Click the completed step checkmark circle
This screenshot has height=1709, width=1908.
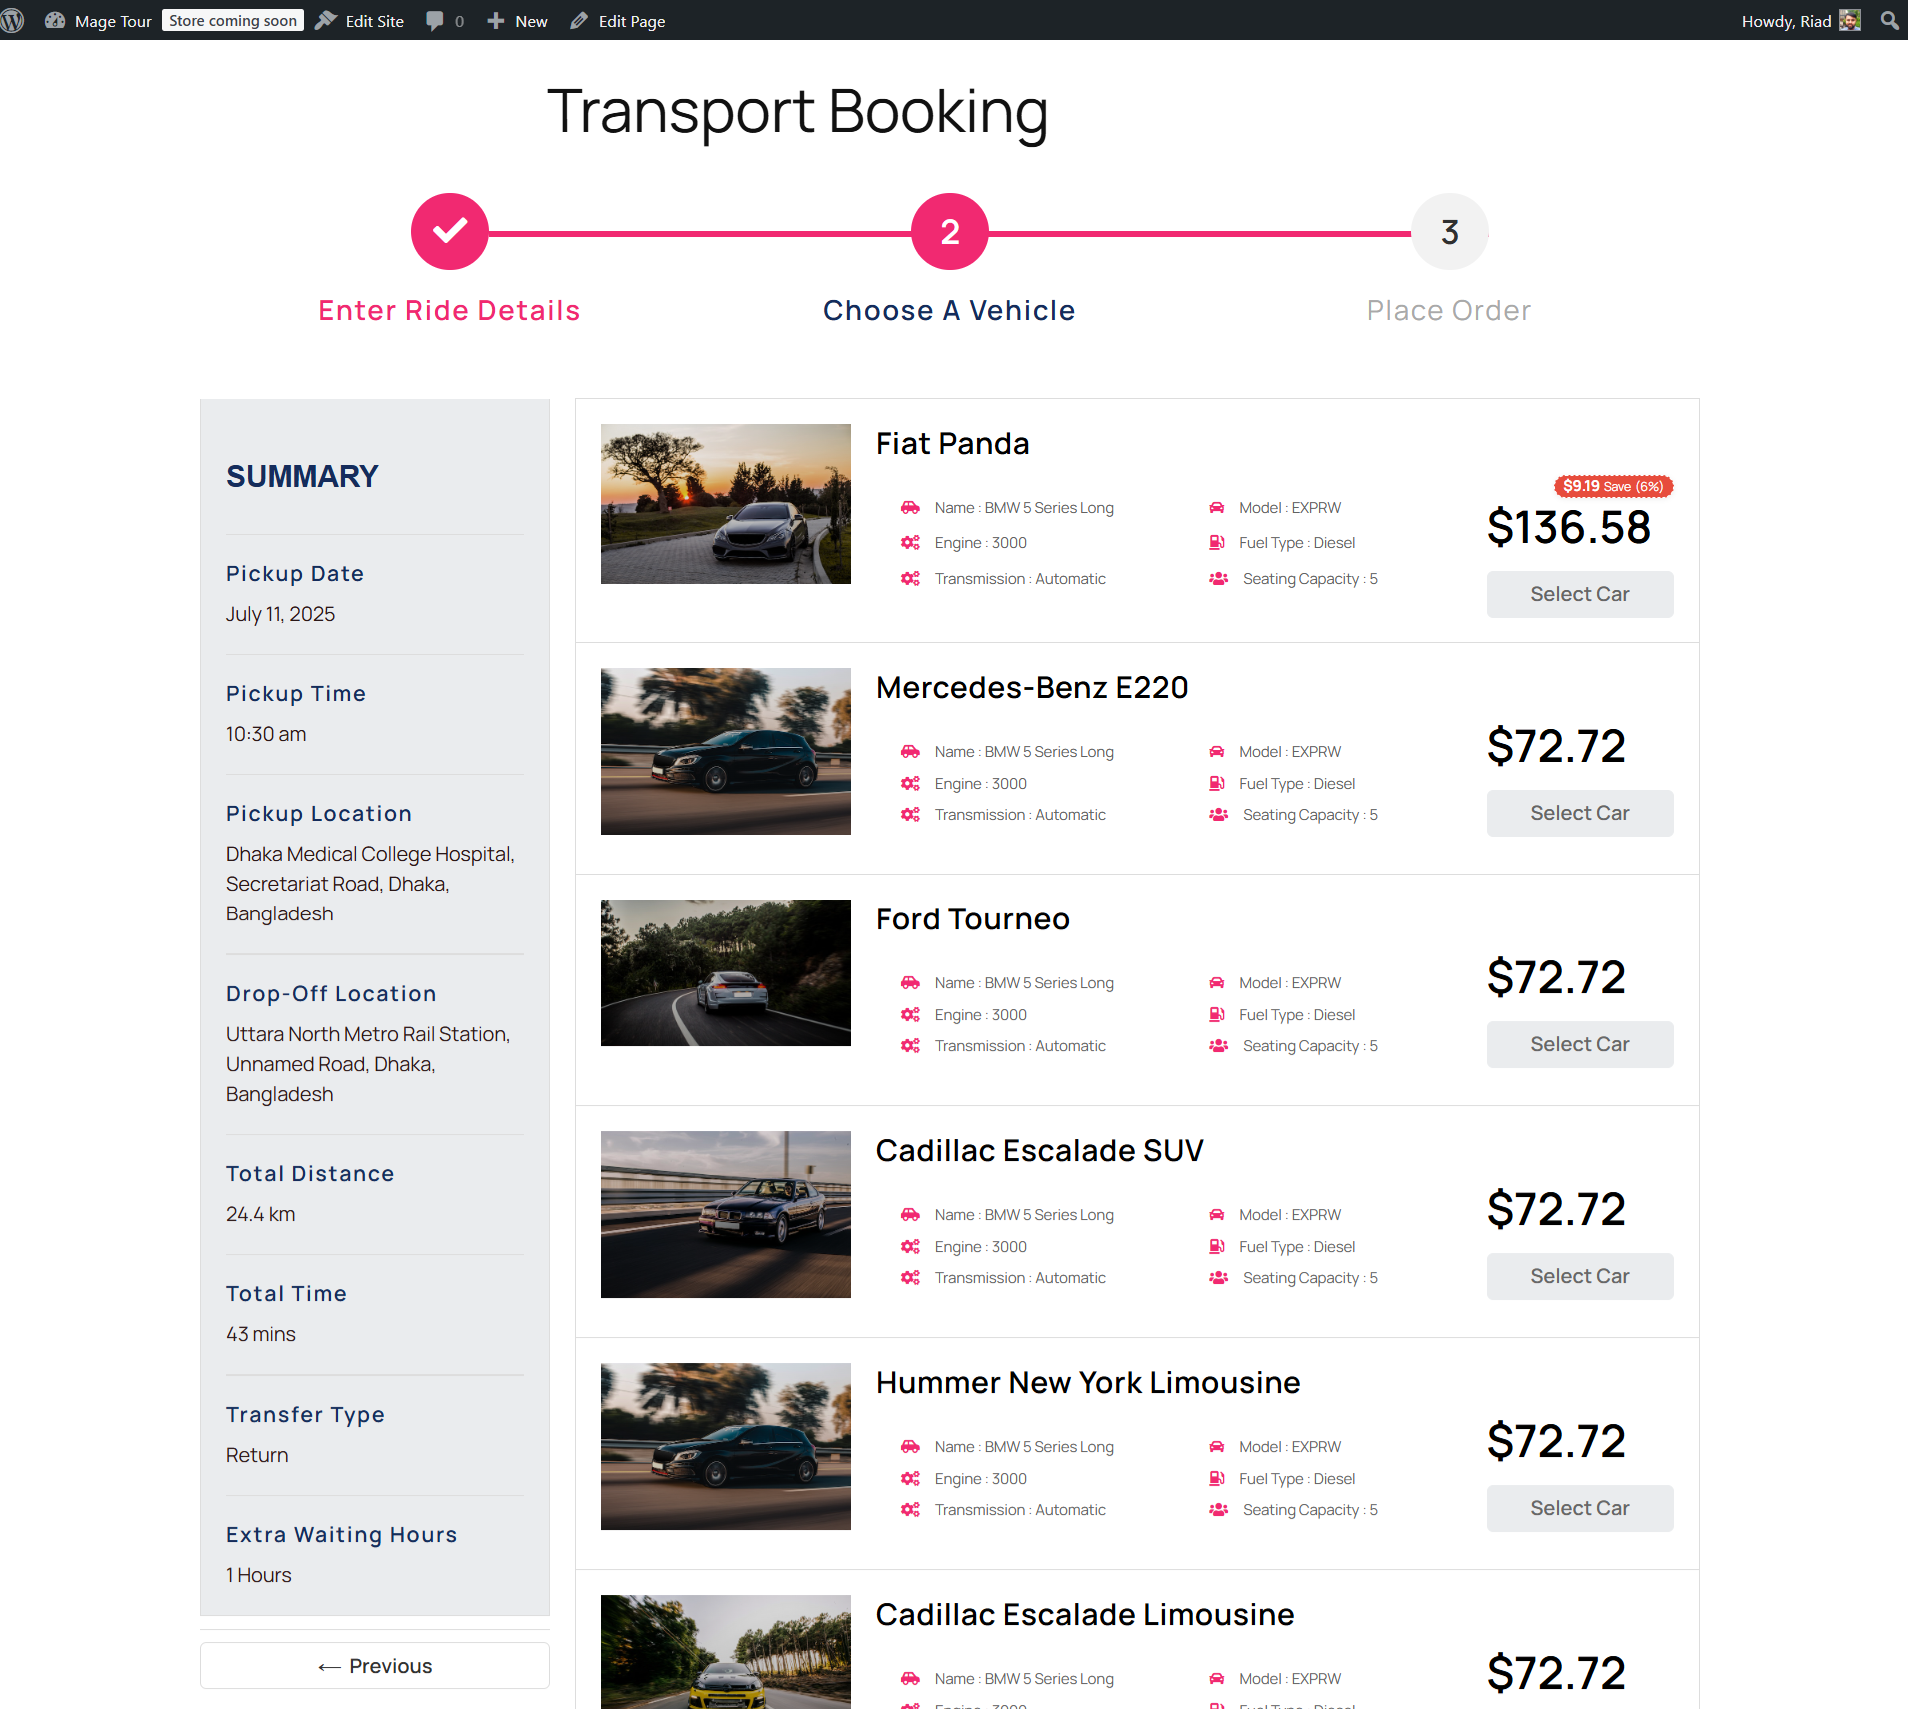450,231
